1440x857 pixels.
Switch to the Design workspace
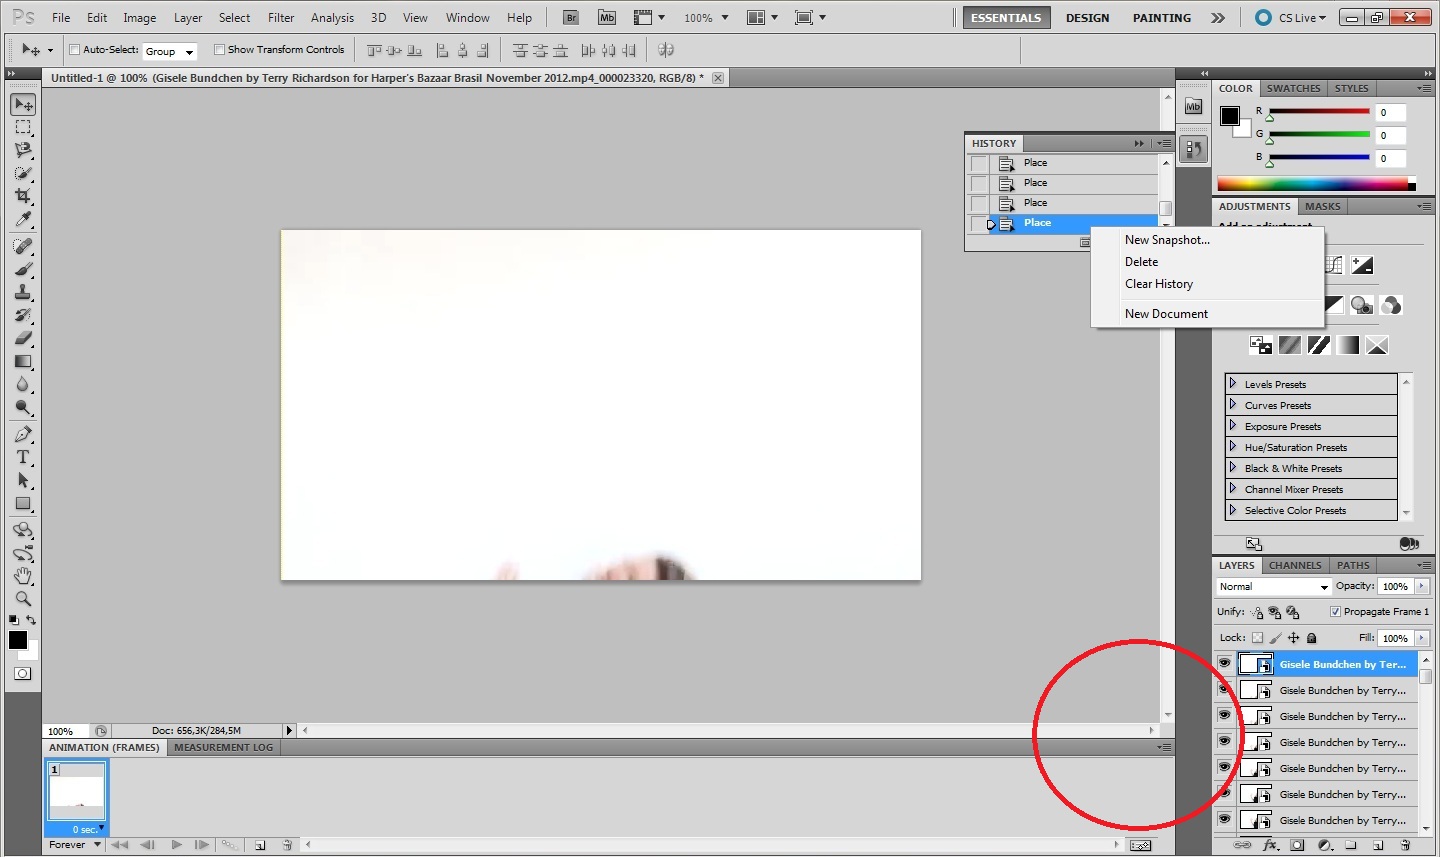pos(1087,18)
